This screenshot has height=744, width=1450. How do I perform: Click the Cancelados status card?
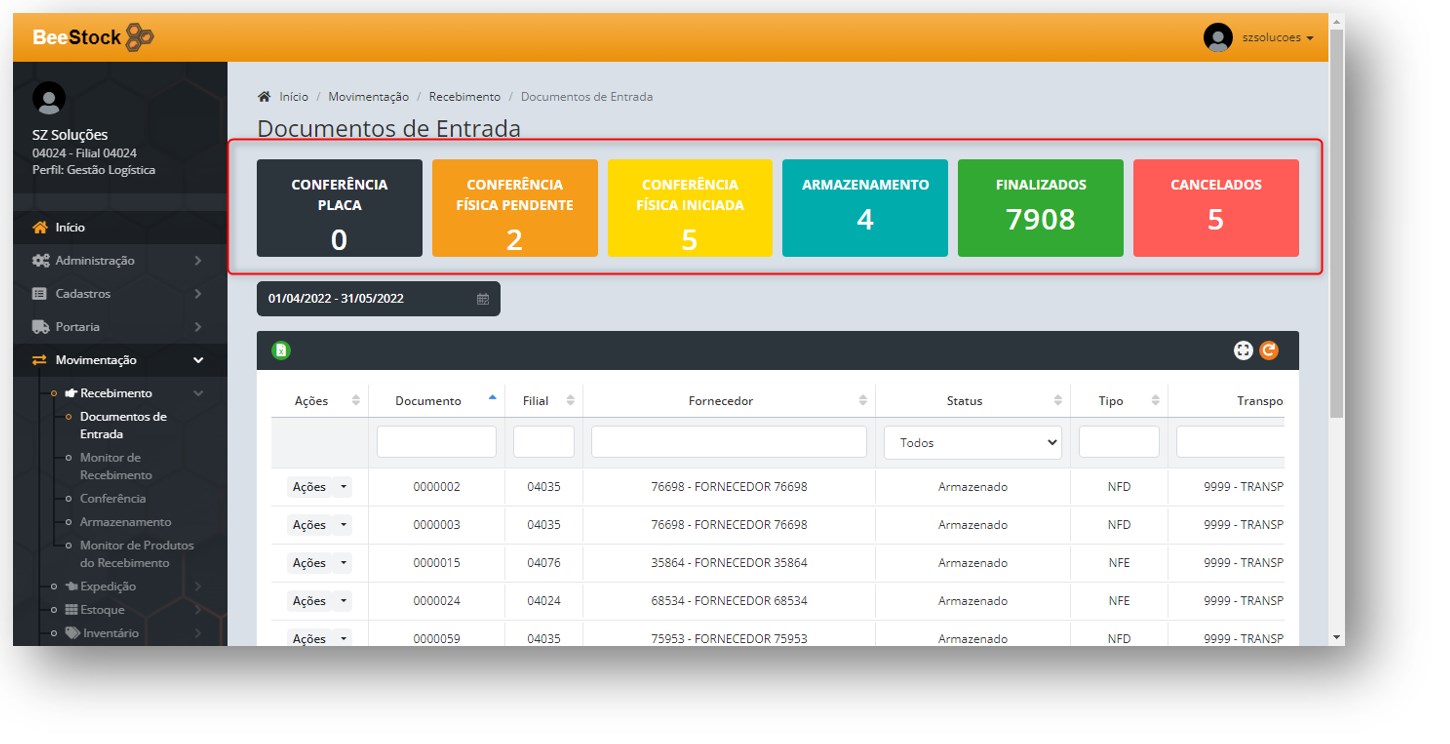[1215, 208]
